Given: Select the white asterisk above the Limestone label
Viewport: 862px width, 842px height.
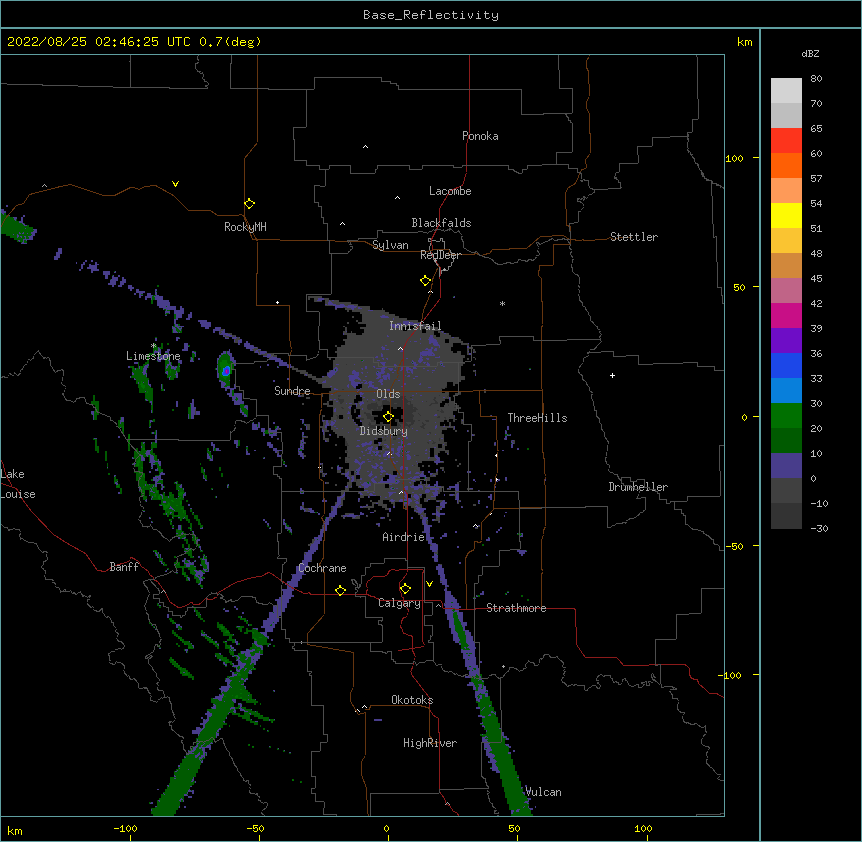Looking at the screenshot, I should point(154,346).
